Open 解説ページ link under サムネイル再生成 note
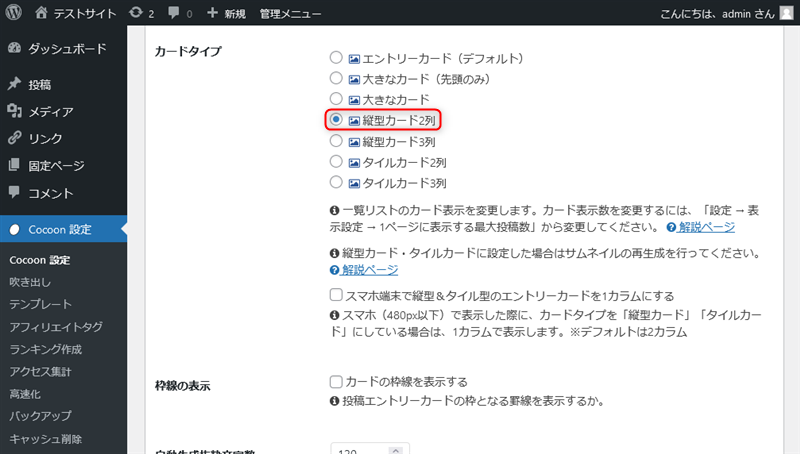This screenshot has height=454, width=800. pyautogui.click(x=369, y=270)
